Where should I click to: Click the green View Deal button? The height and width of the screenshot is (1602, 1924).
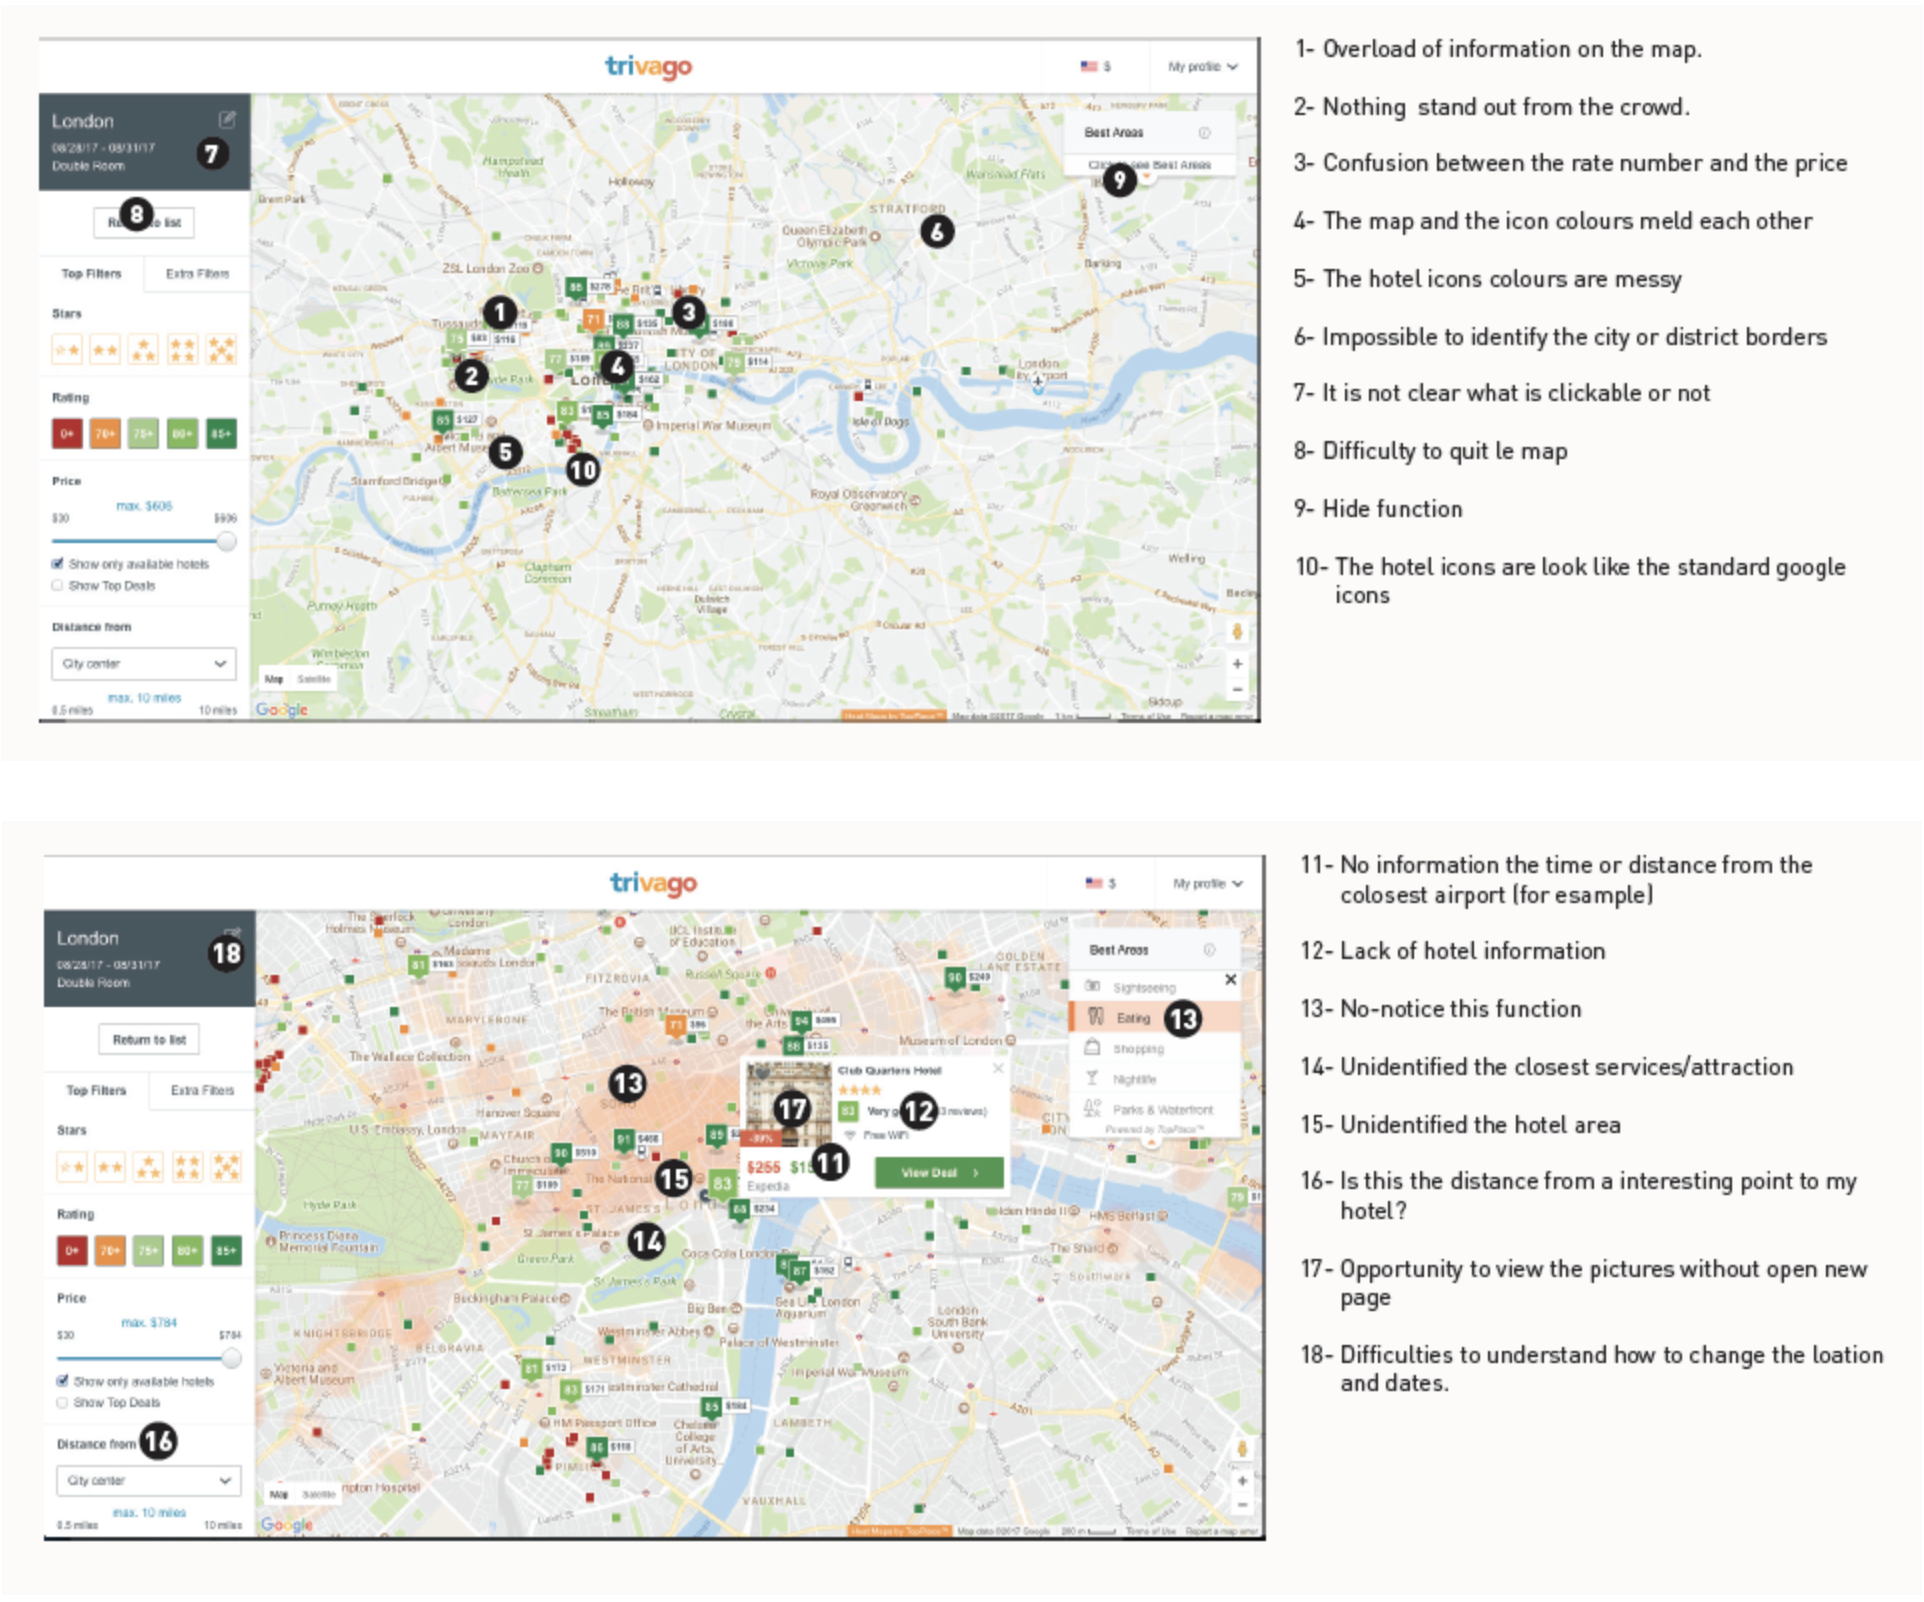coord(938,1173)
